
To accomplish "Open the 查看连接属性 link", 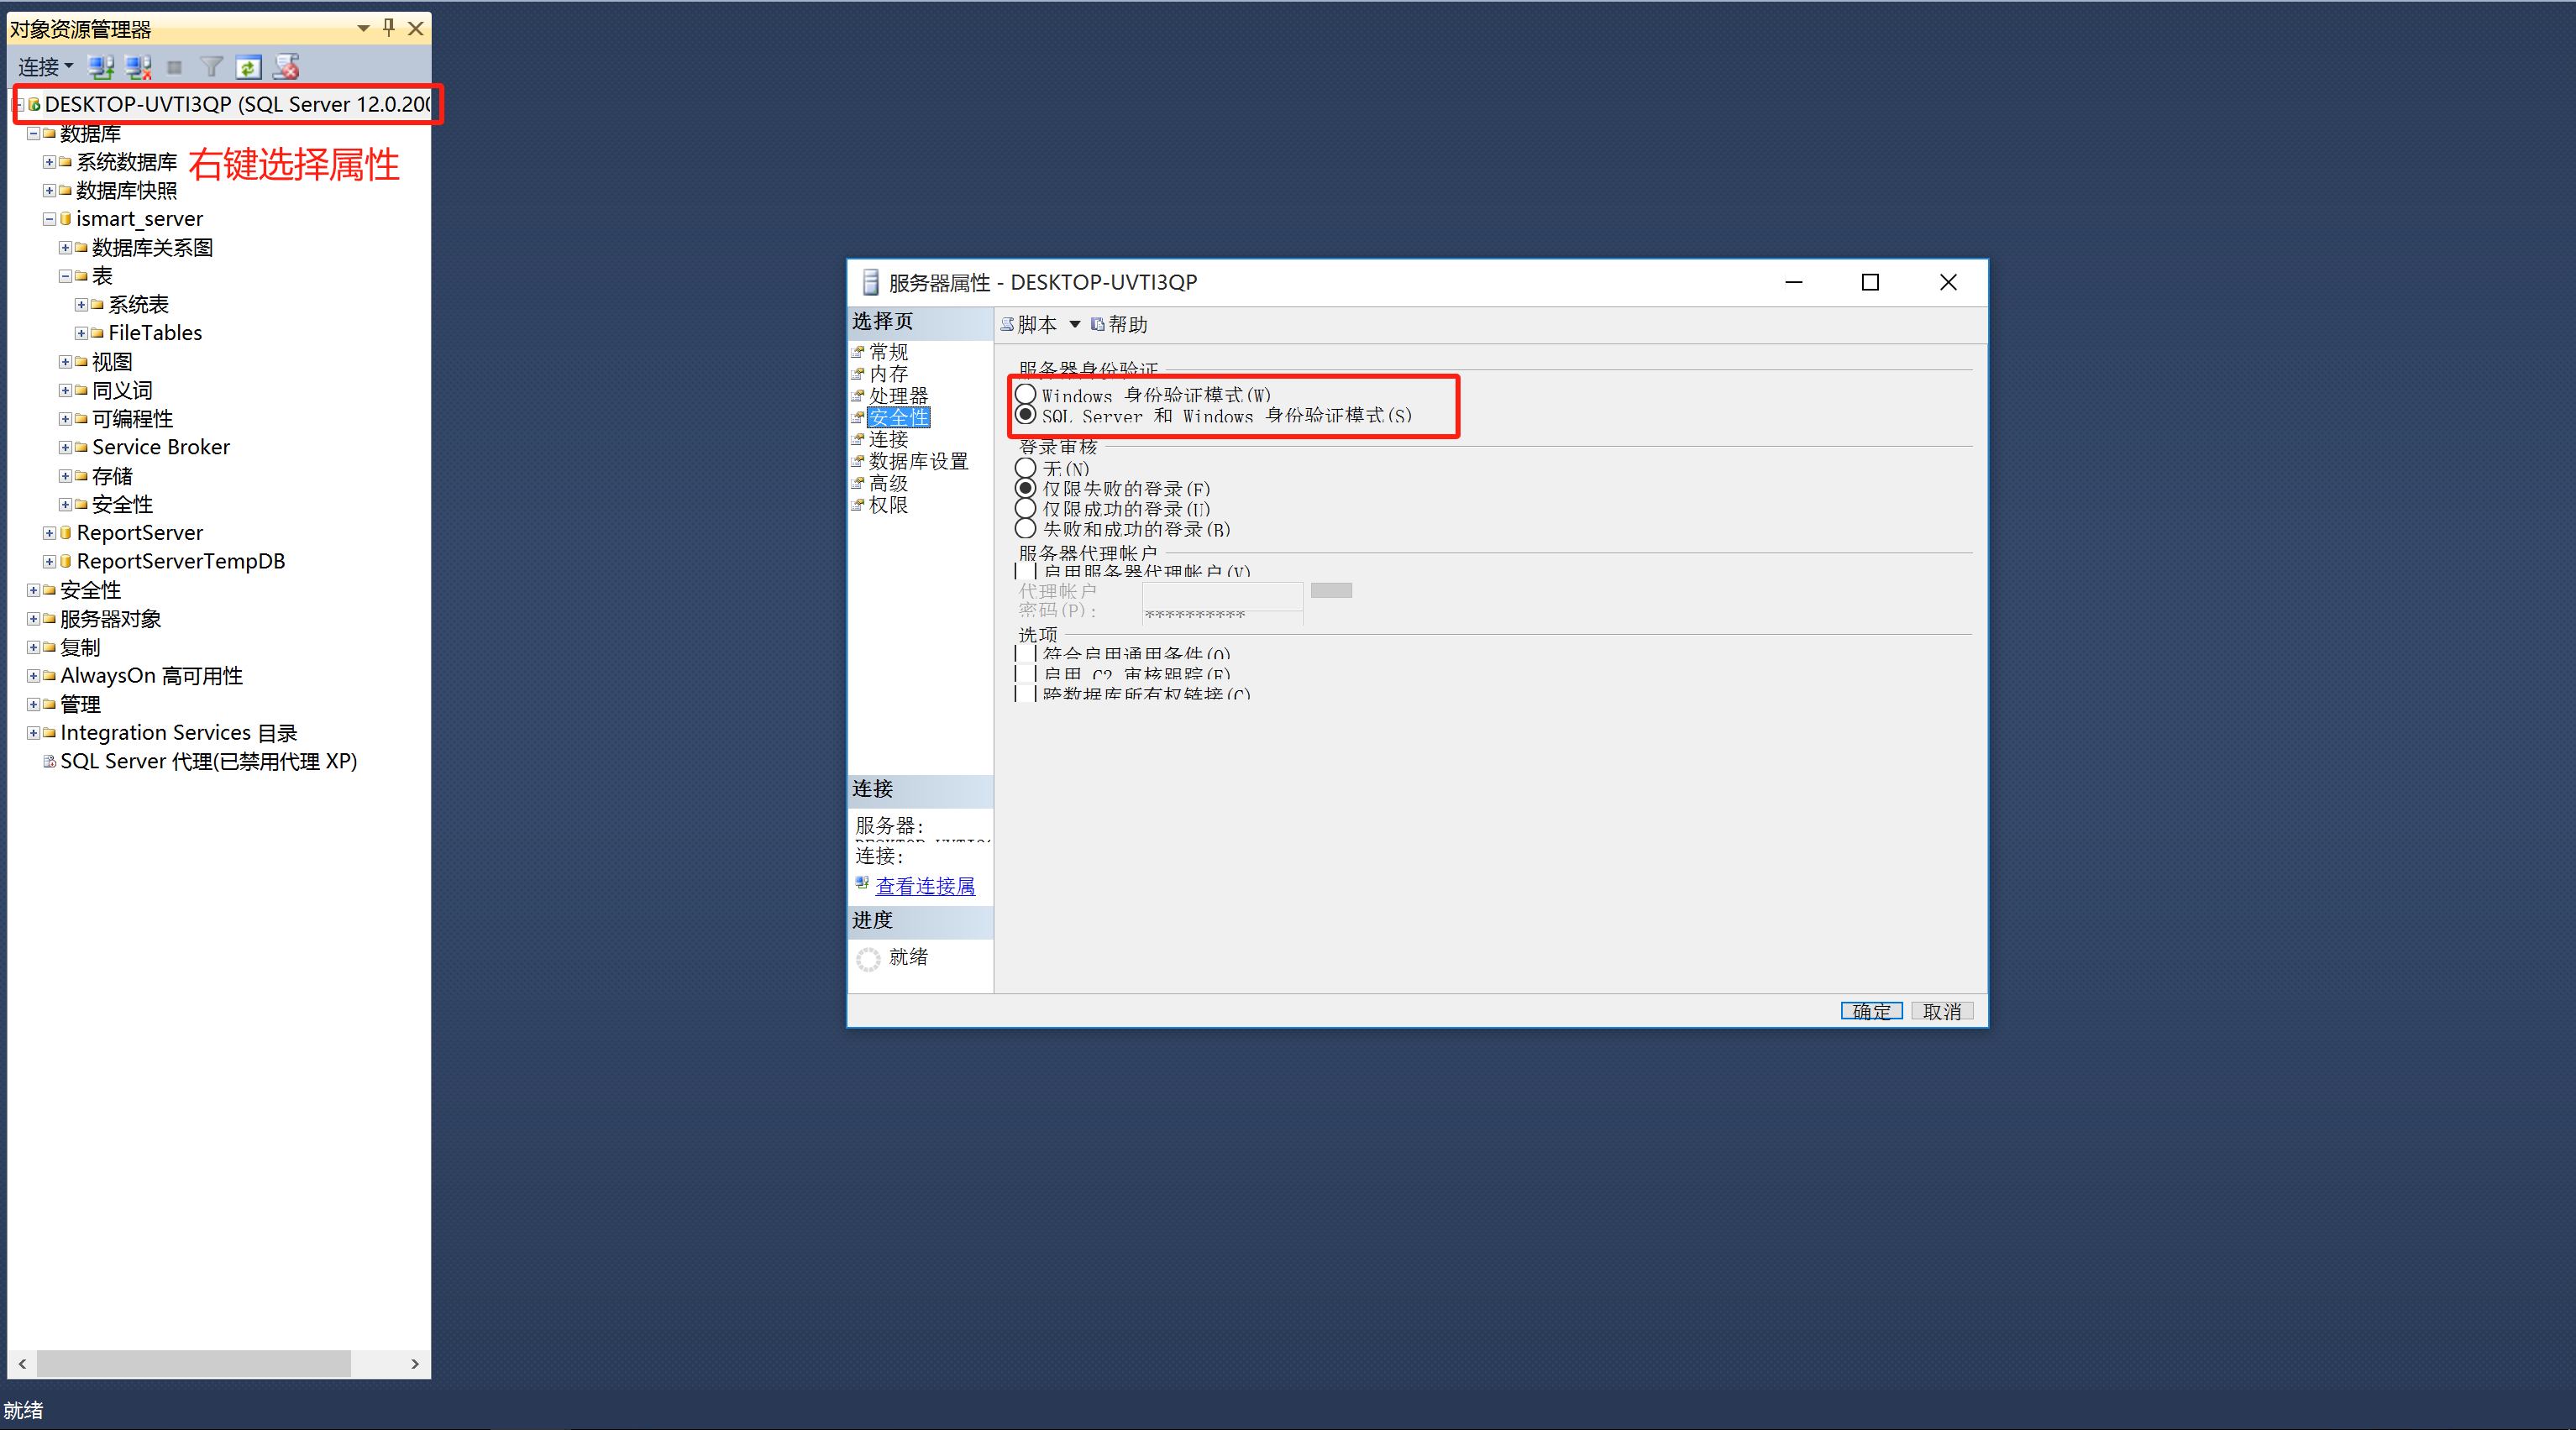I will pos(925,886).
